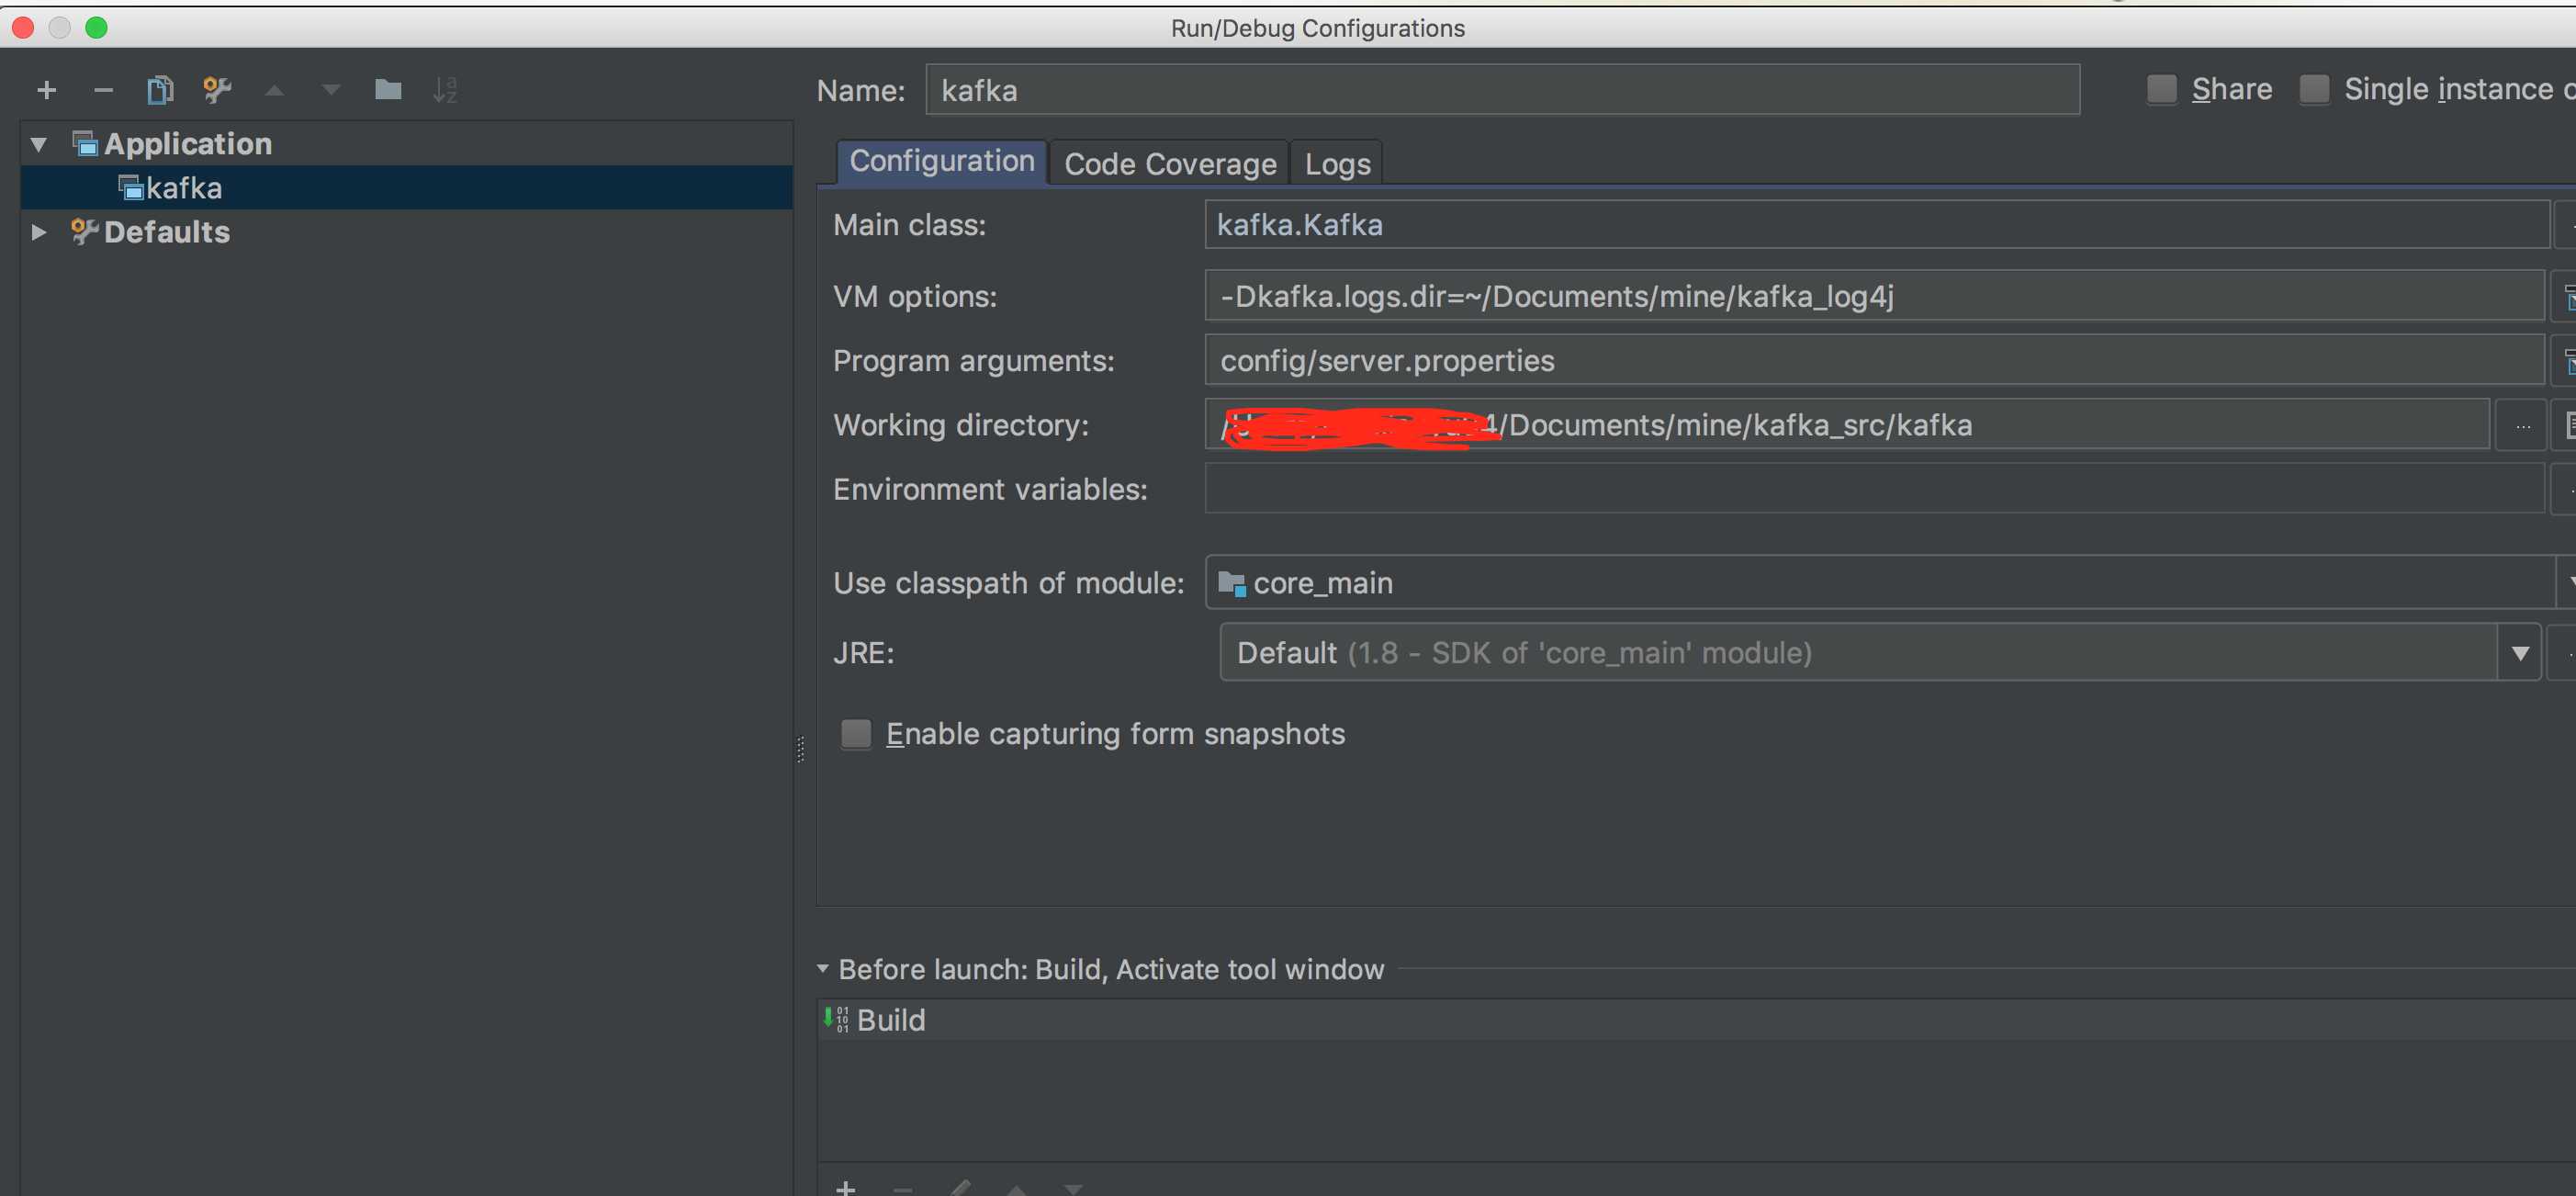Image resolution: width=2576 pixels, height=1196 pixels.
Task: Click the Working directory field
Action: pos(1847,425)
